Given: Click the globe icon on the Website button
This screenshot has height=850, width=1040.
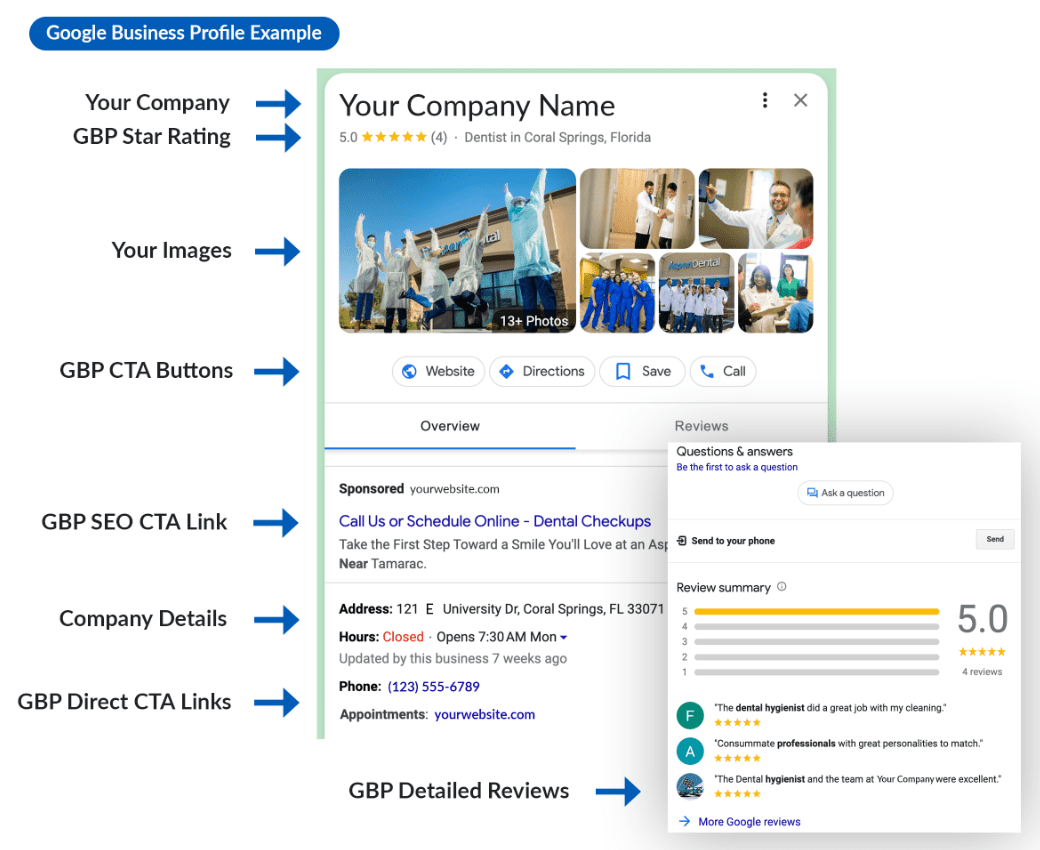Looking at the screenshot, I should [409, 371].
